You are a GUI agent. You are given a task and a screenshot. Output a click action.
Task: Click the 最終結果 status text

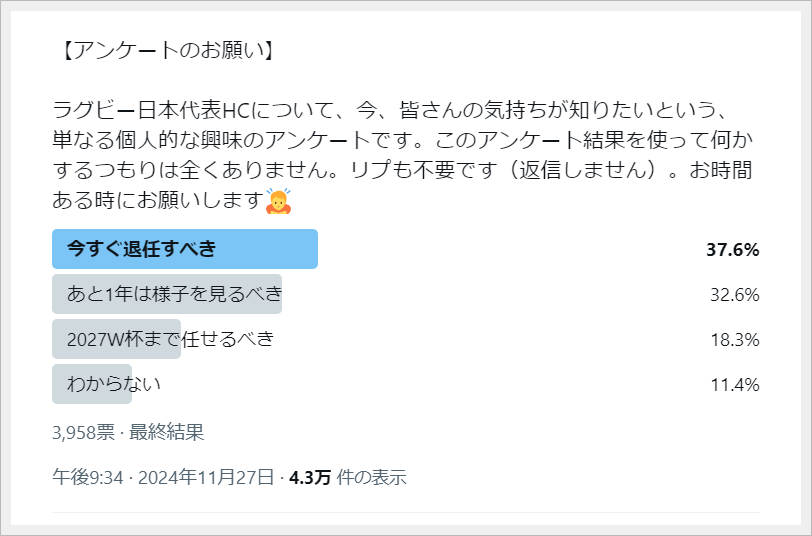(x=166, y=432)
